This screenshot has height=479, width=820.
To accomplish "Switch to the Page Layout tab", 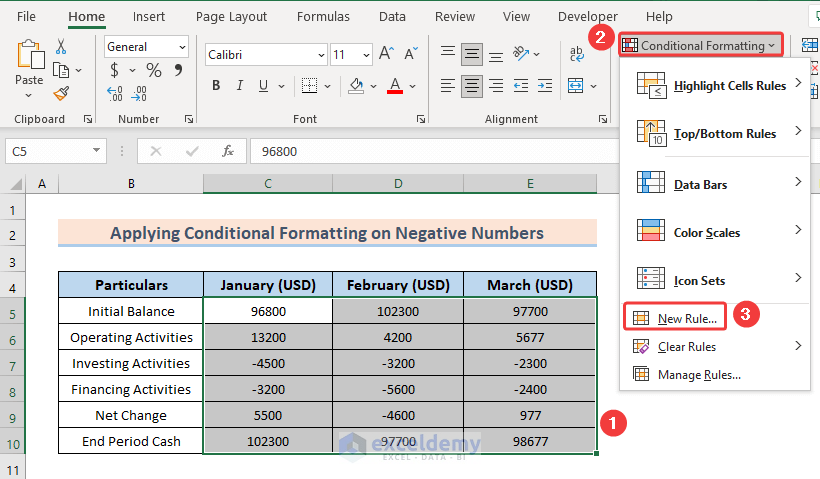I will pyautogui.click(x=231, y=17).
